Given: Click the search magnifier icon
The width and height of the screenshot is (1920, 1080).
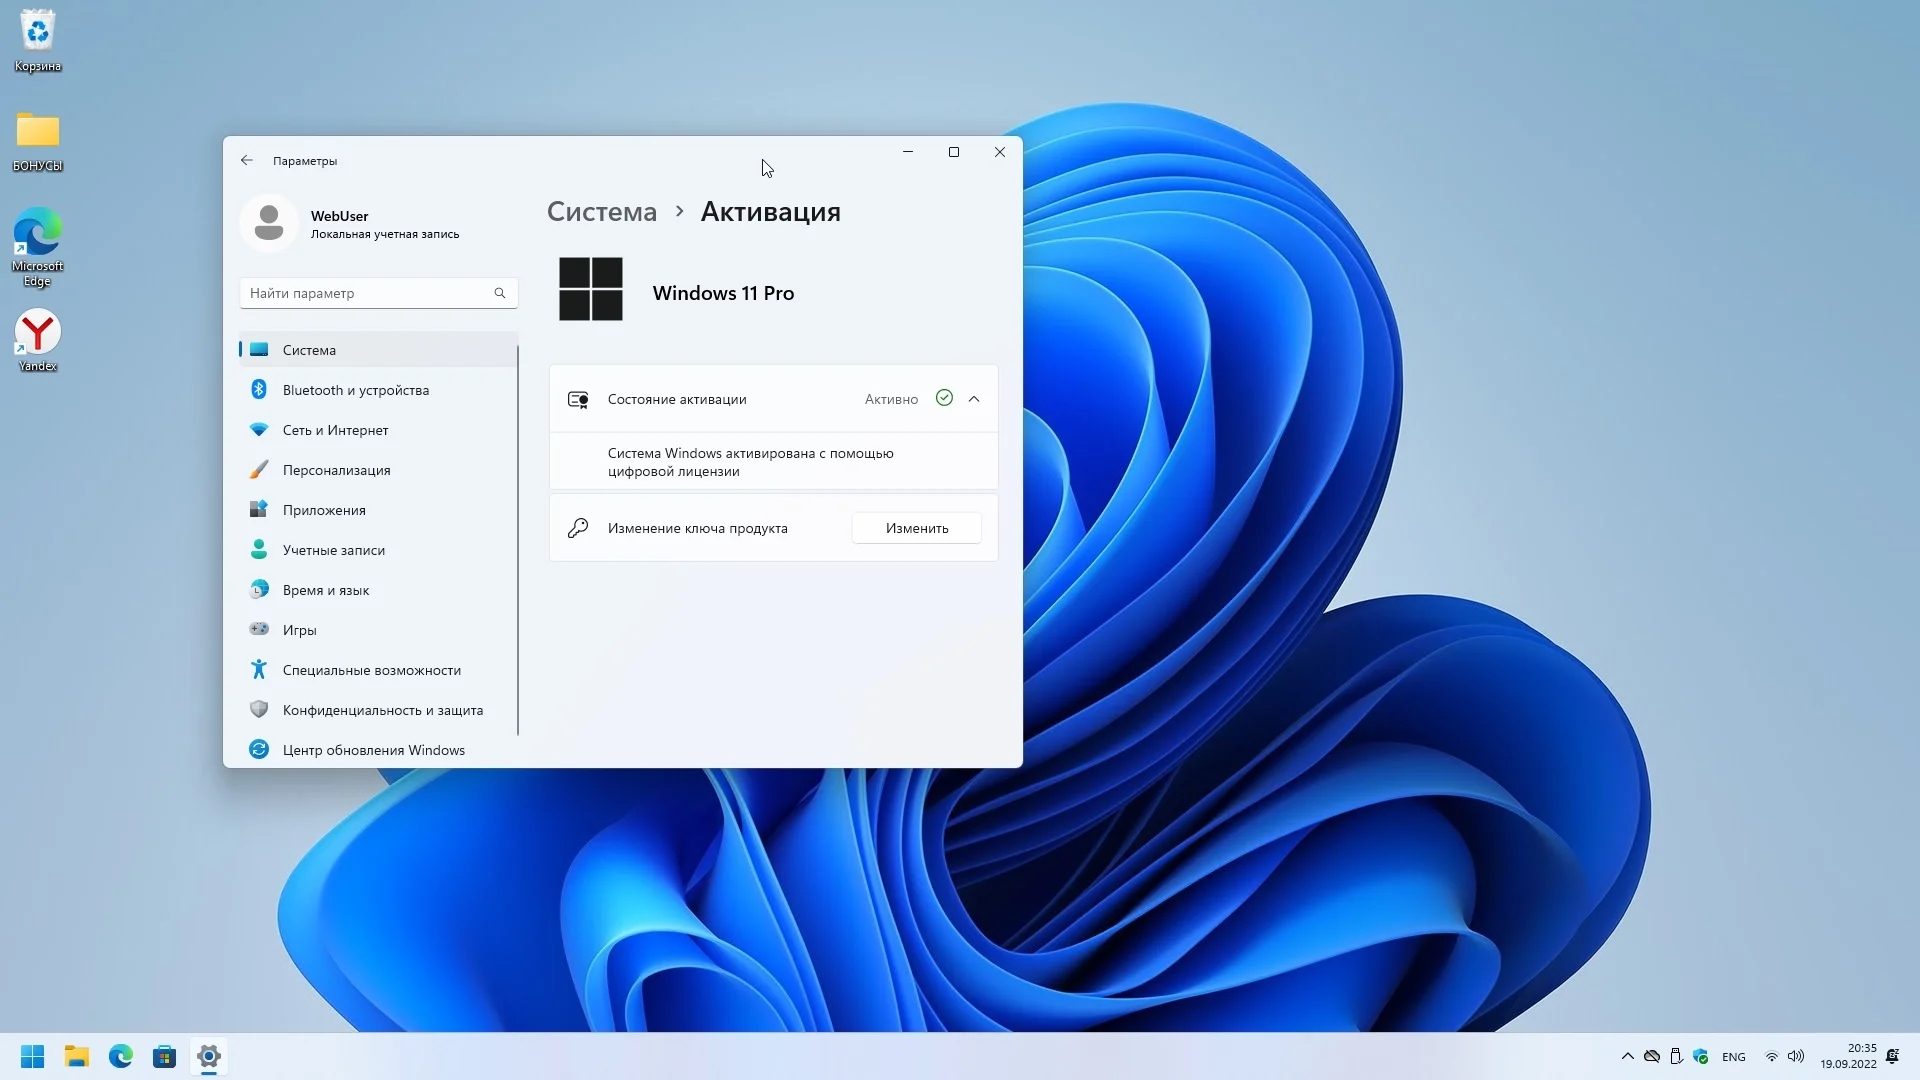Looking at the screenshot, I should (500, 293).
